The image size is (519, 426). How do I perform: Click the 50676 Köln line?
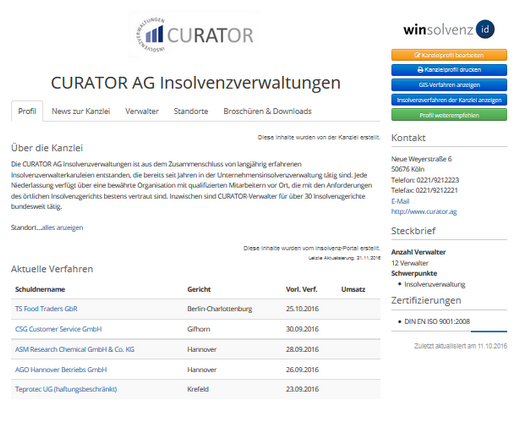407,169
